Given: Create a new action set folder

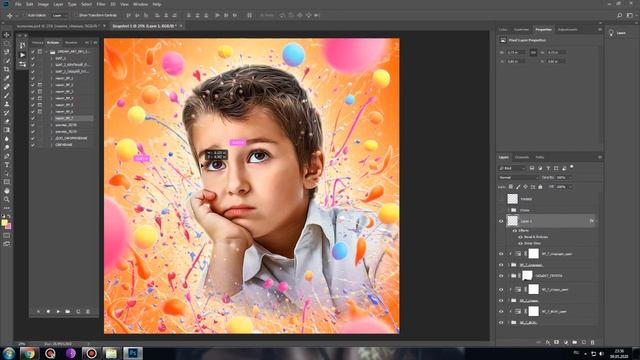Looking at the screenshot, I should (x=68, y=311).
